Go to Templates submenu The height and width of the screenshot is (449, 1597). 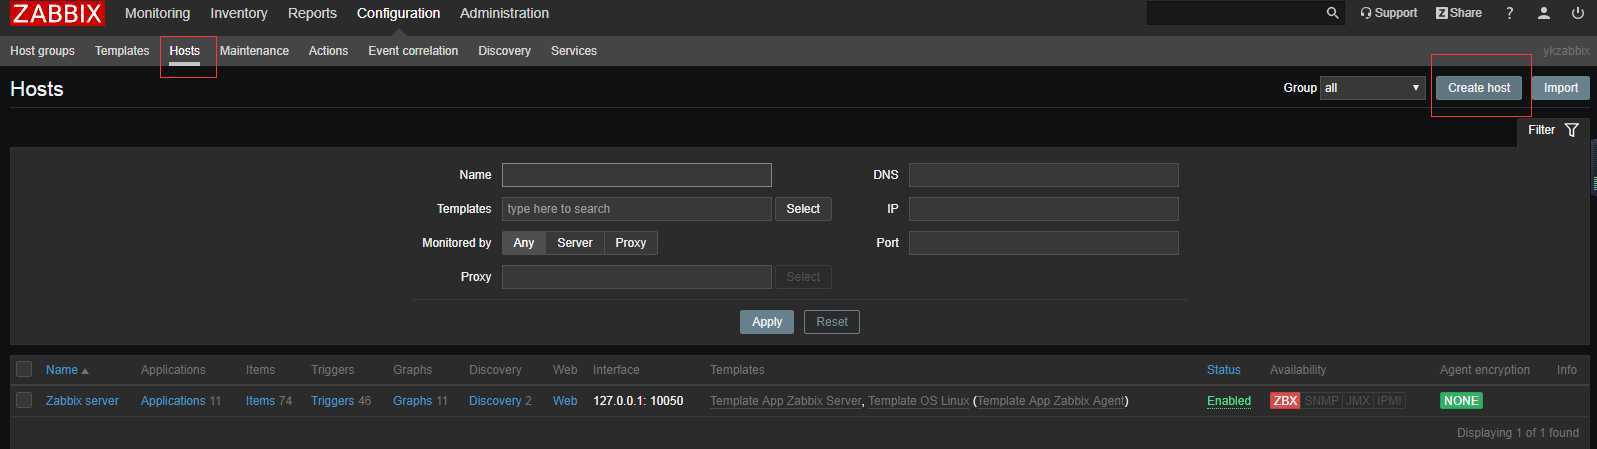pyautogui.click(x=122, y=51)
